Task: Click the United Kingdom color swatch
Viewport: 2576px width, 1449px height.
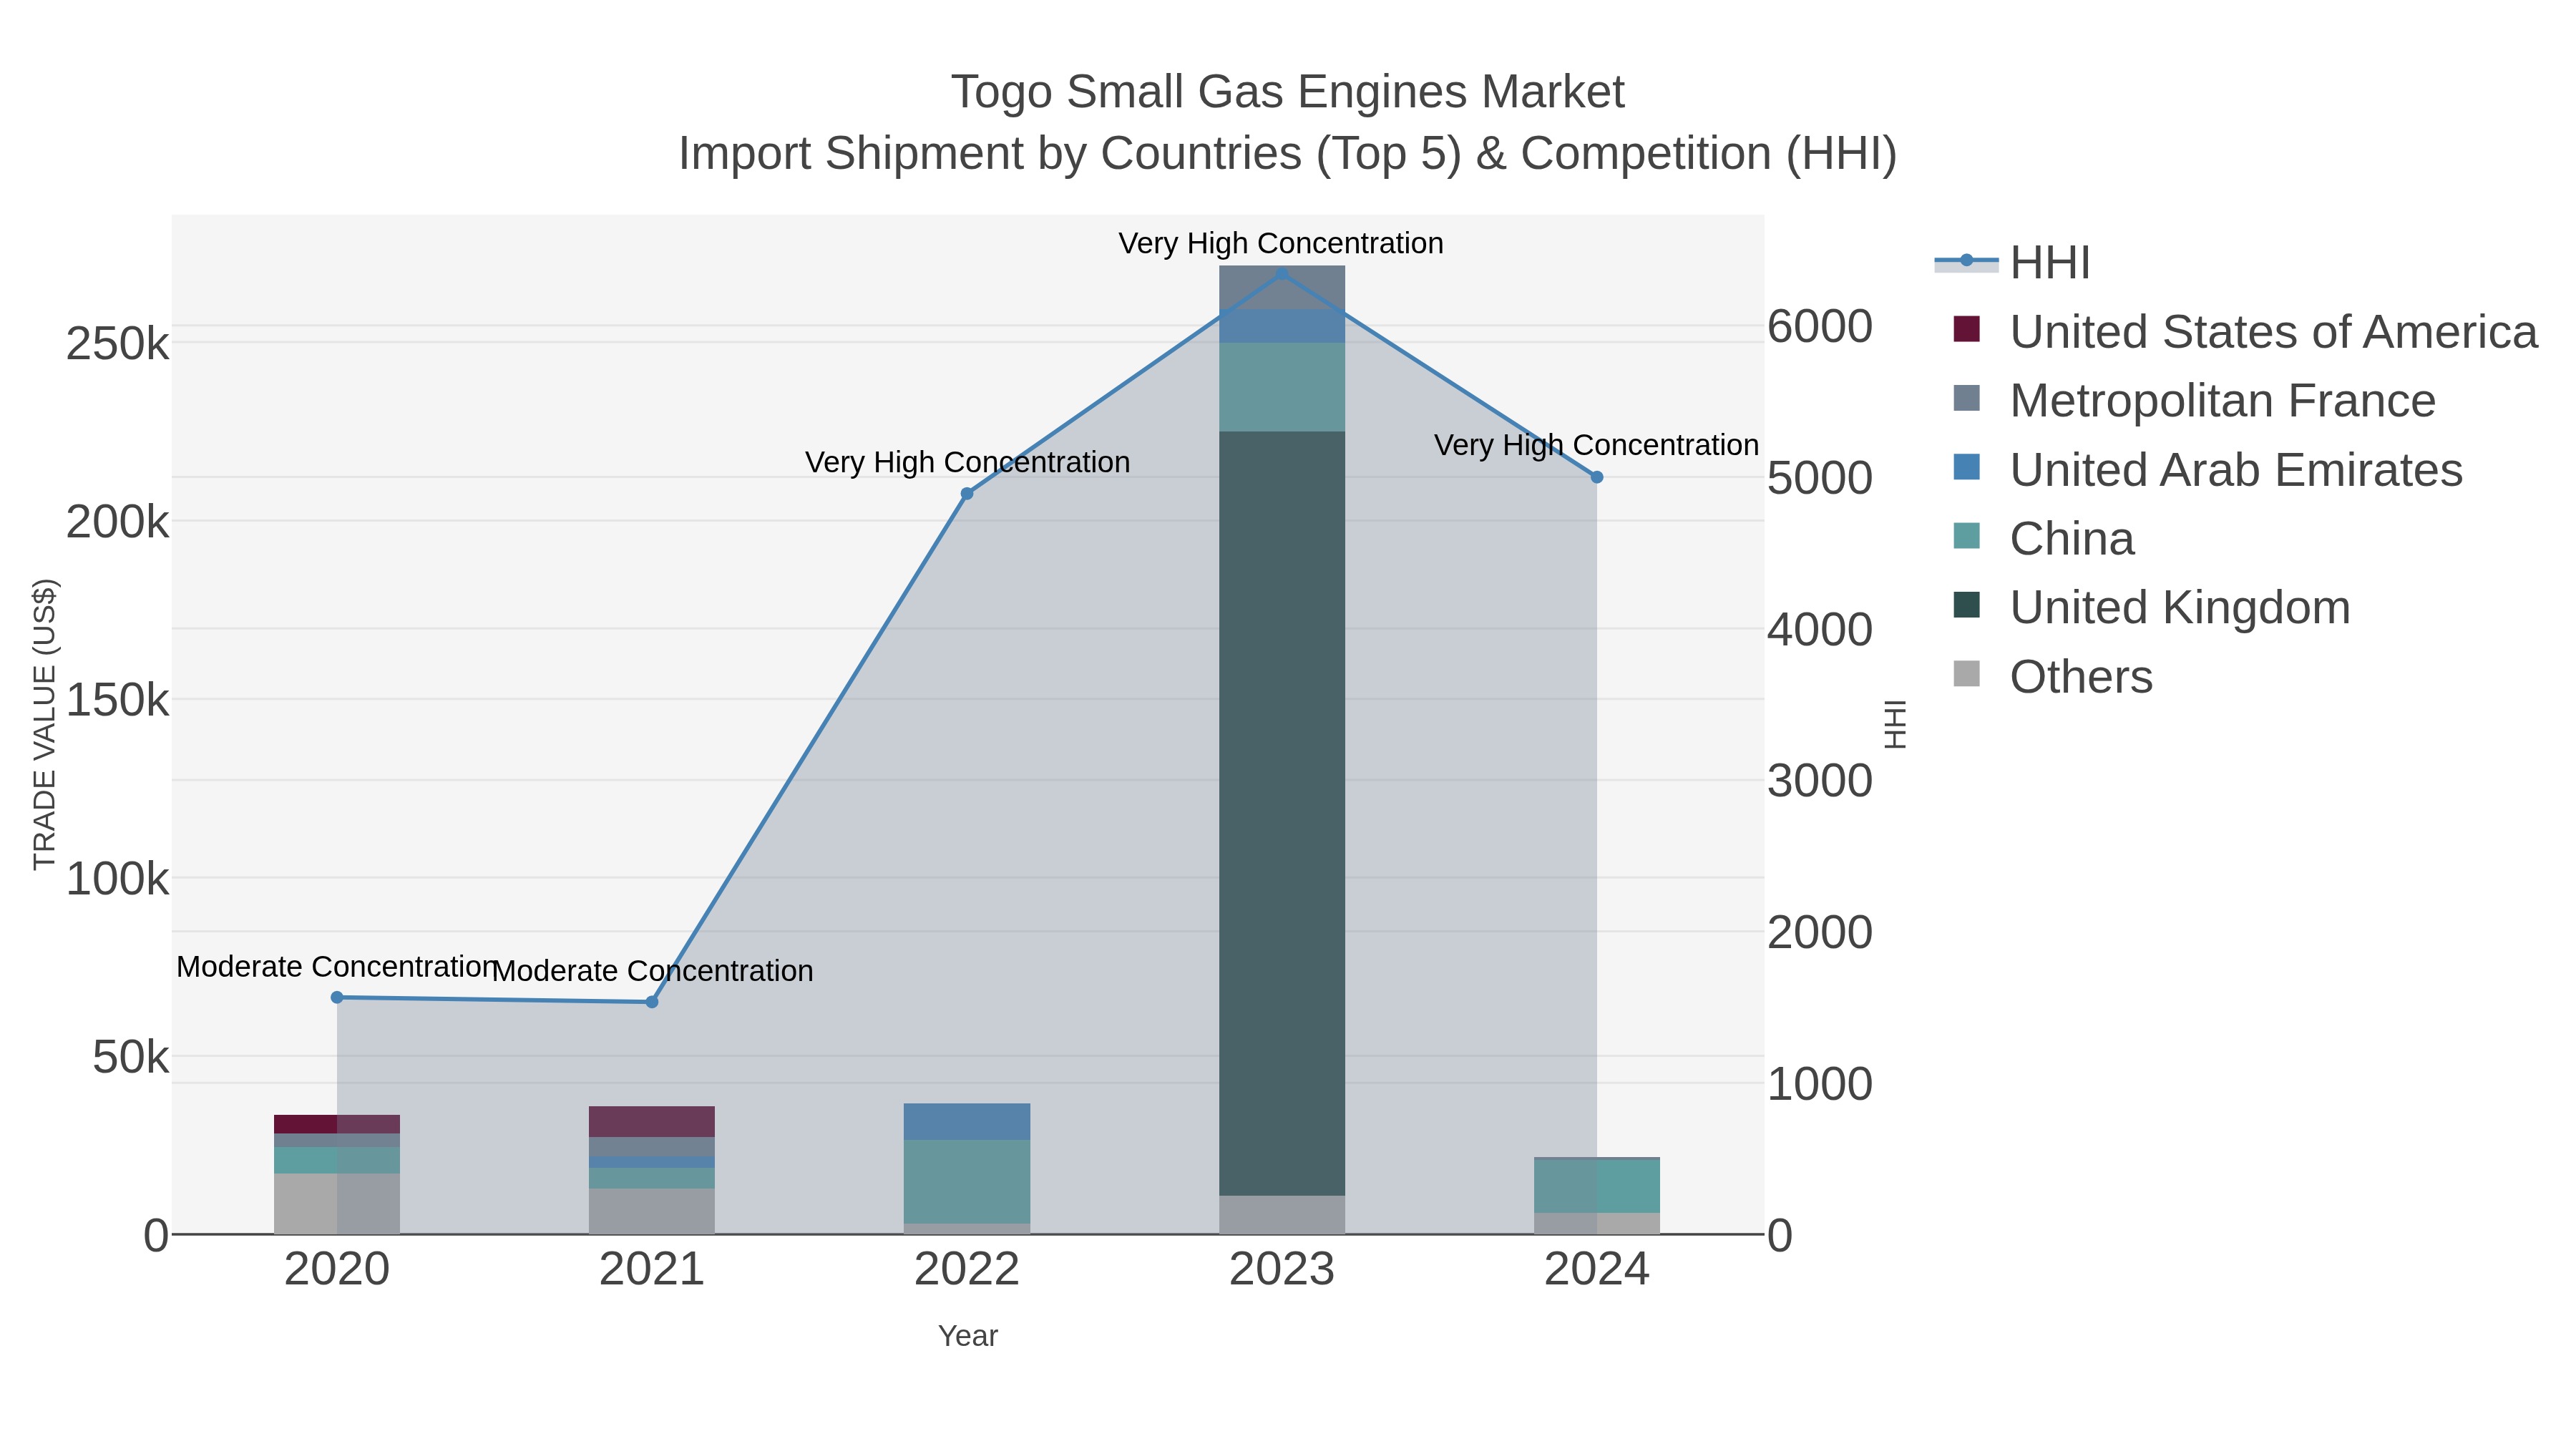Action: click(x=1966, y=605)
